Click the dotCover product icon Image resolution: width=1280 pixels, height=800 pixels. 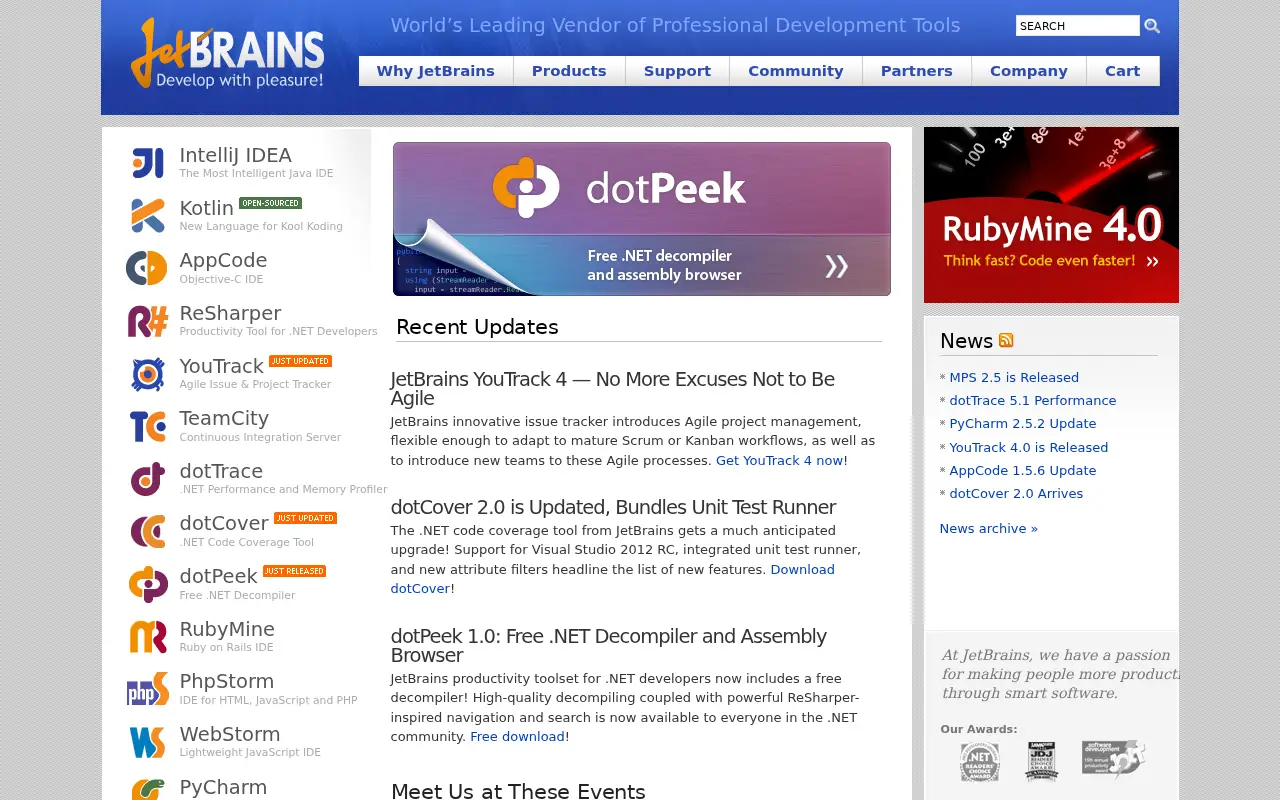coord(148,532)
